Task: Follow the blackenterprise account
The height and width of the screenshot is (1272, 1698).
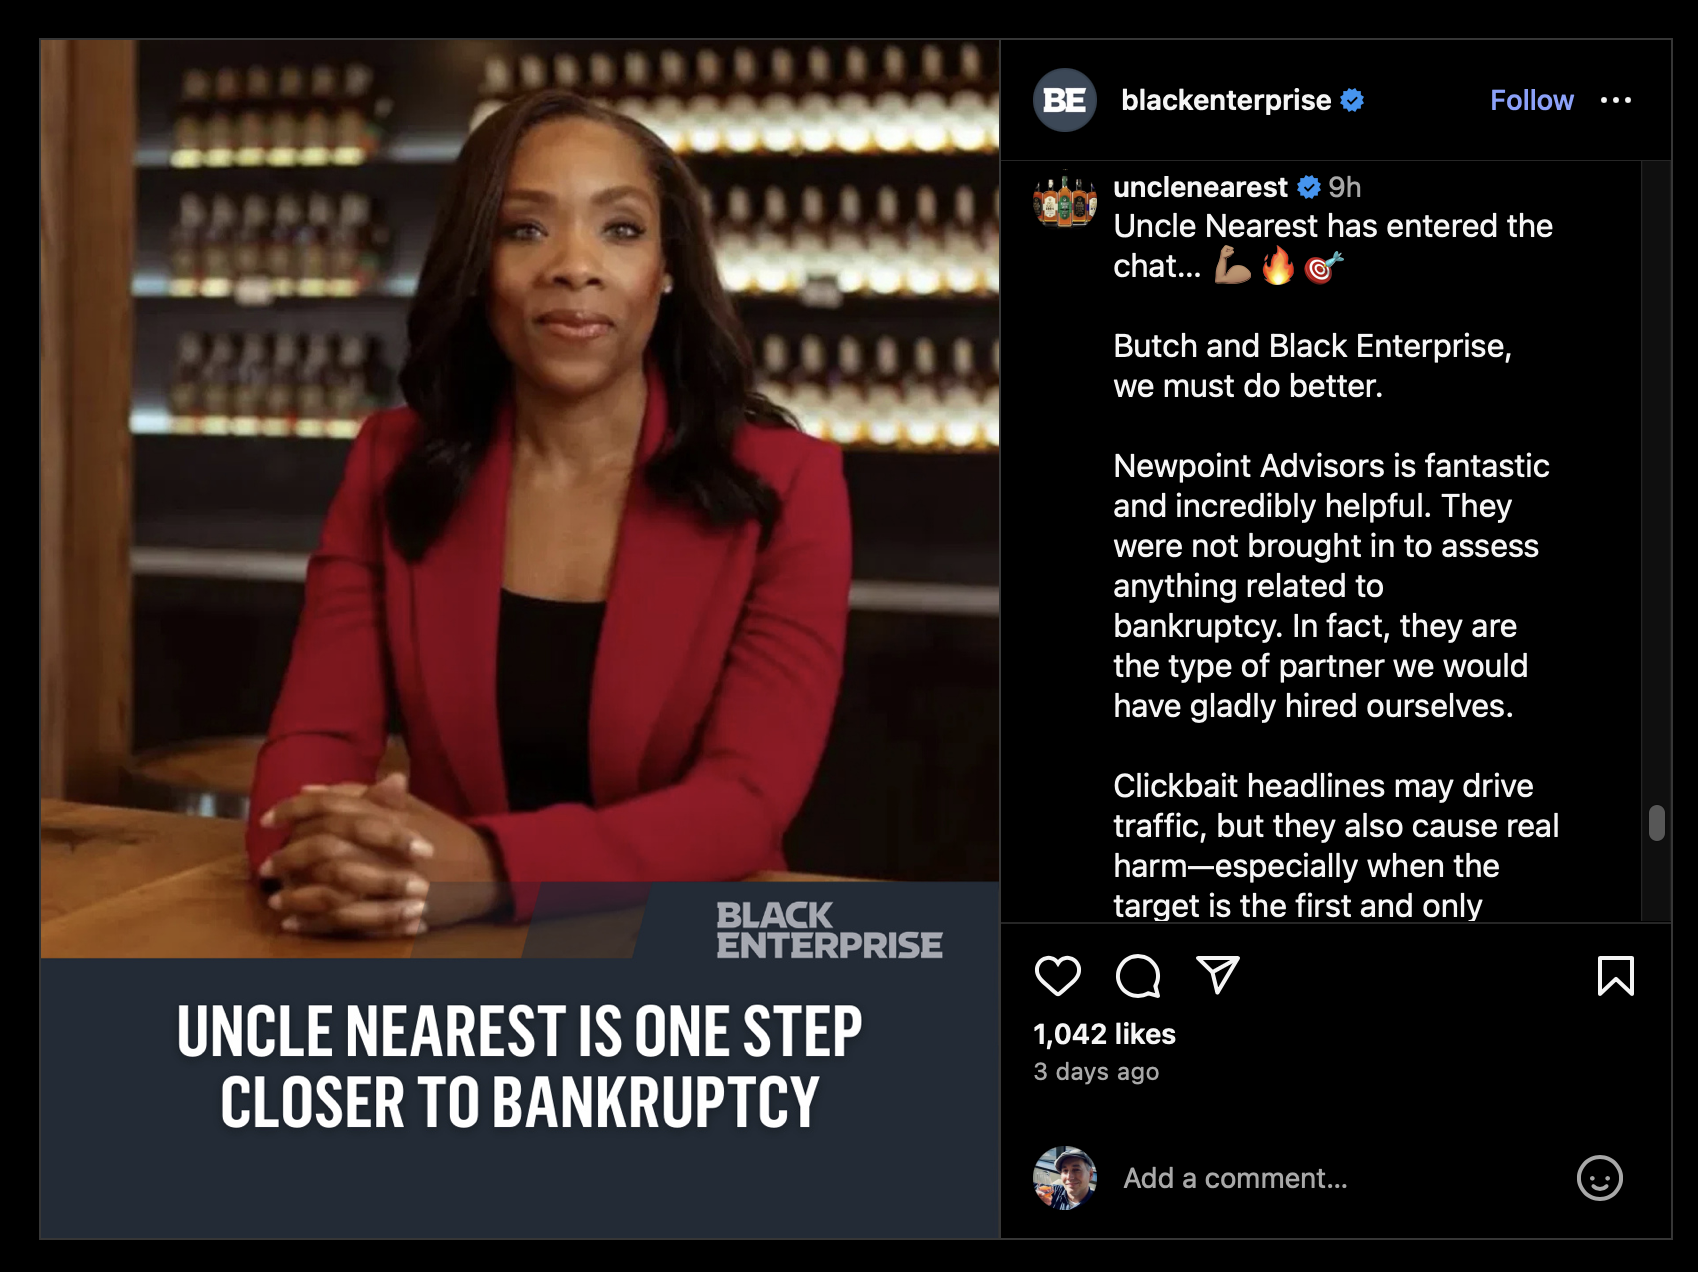Action: pyautogui.click(x=1531, y=100)
